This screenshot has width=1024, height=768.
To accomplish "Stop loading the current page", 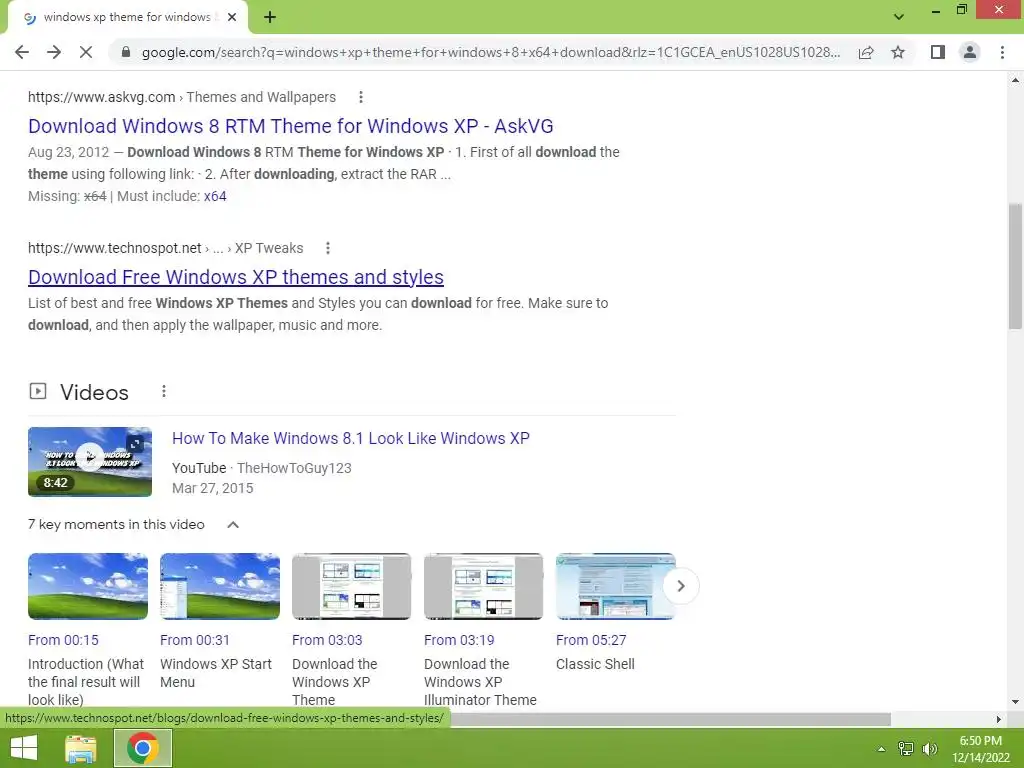I will pyautogui.click(x=86, y=52).
